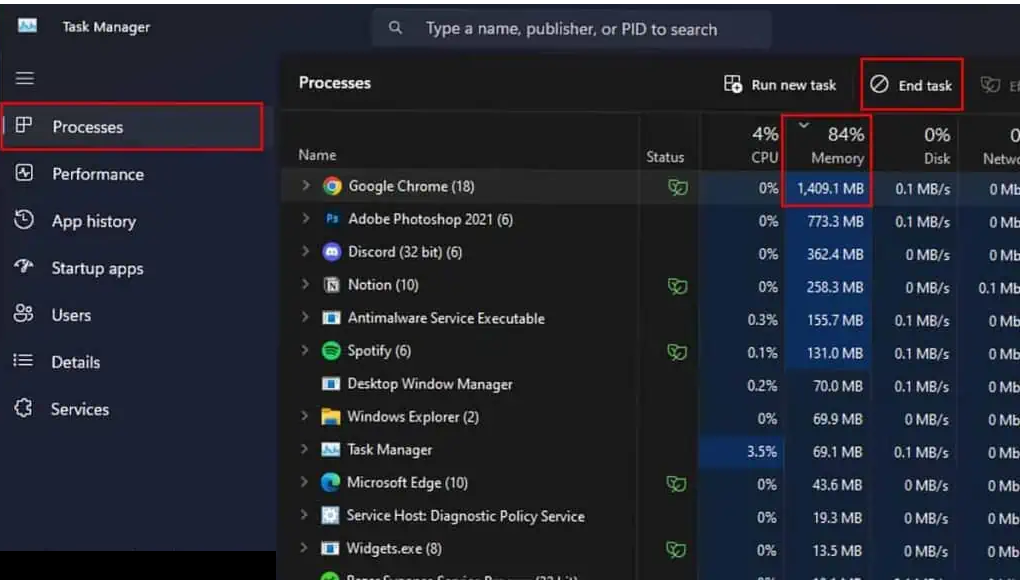
Task: Click the 131.0 MB memory value
Action: [x=835, y=354]
